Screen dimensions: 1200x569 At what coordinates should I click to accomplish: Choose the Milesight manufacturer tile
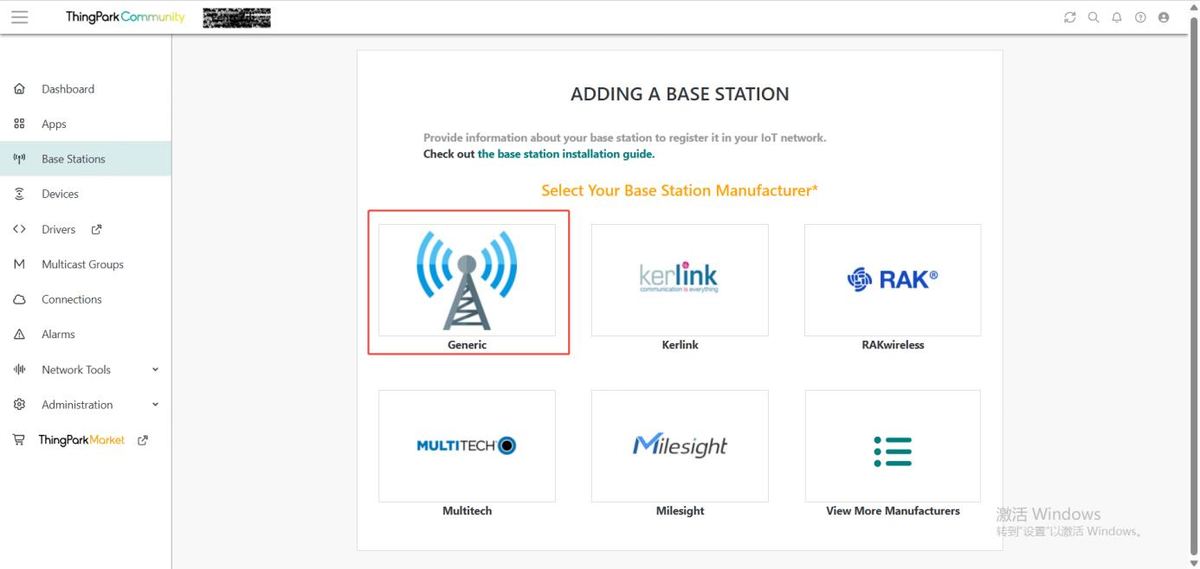click(680, 446)
